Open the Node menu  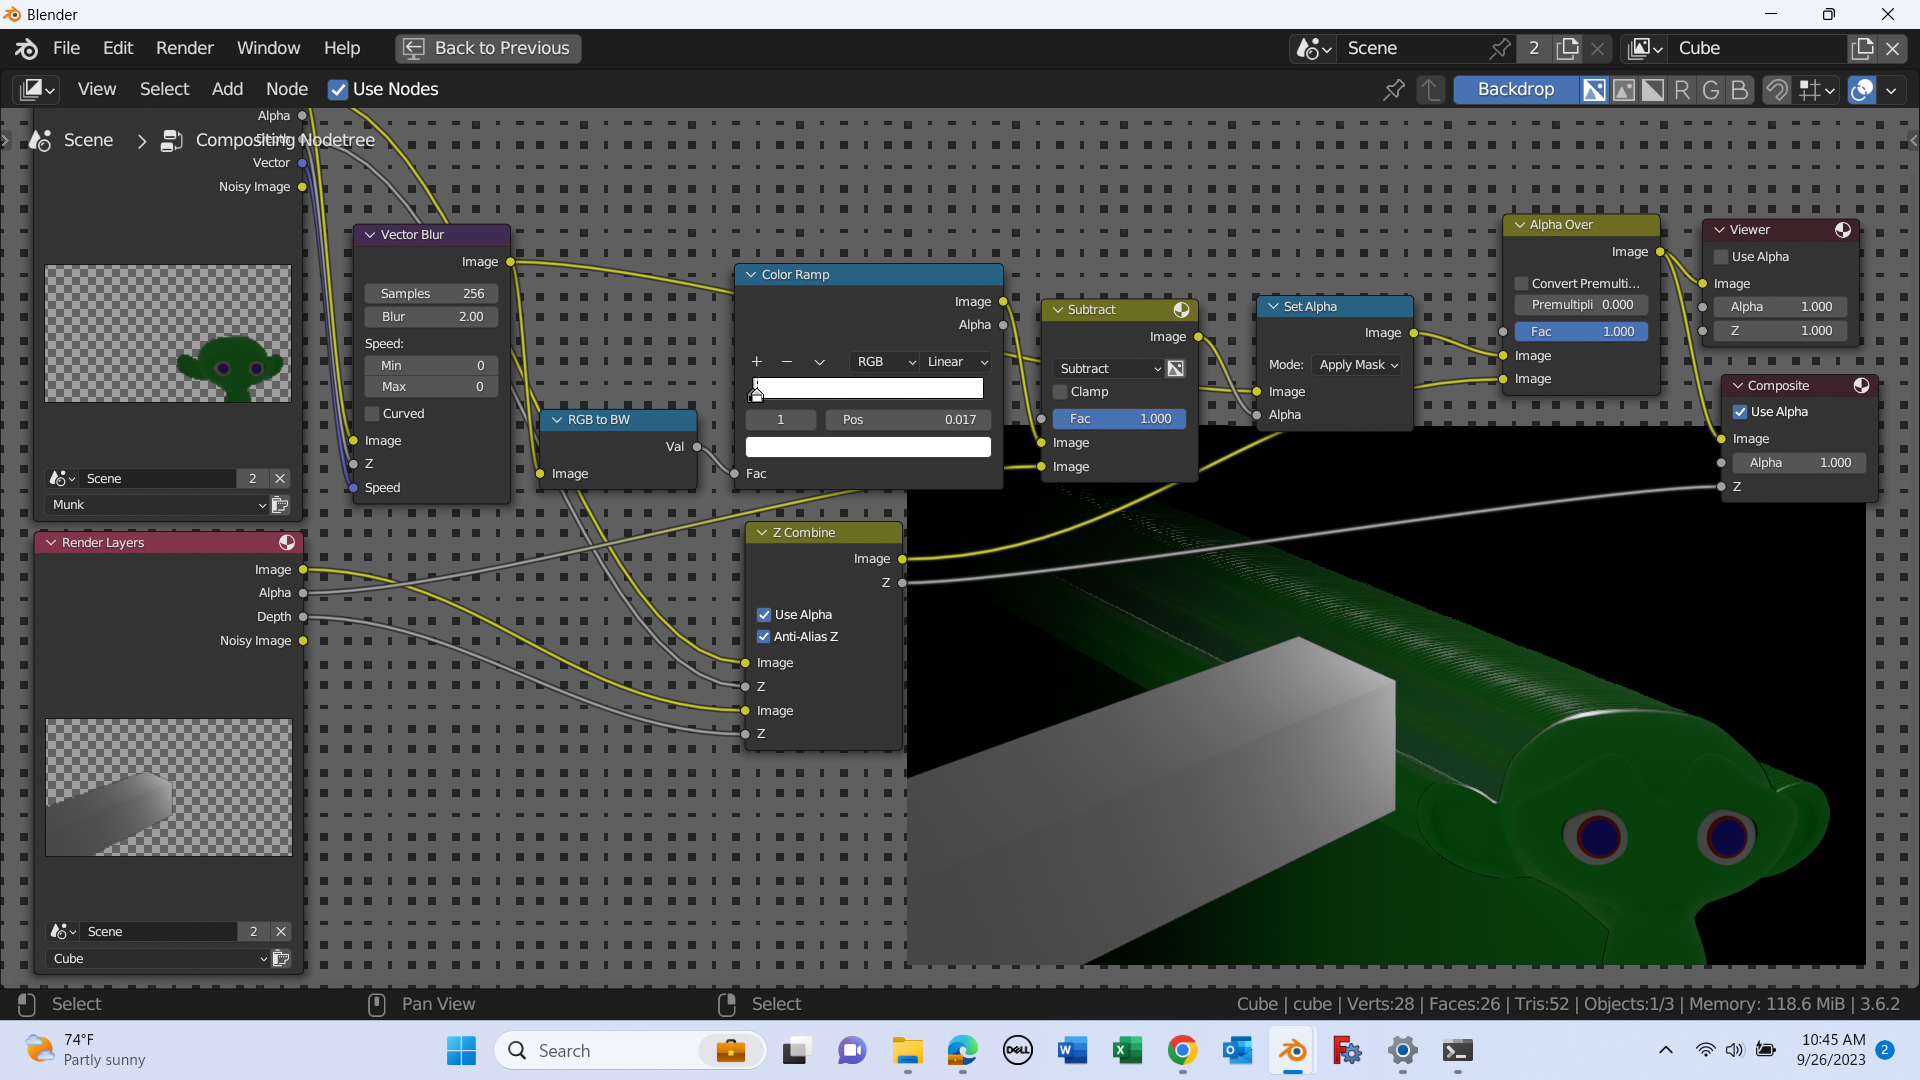(287, 89)
